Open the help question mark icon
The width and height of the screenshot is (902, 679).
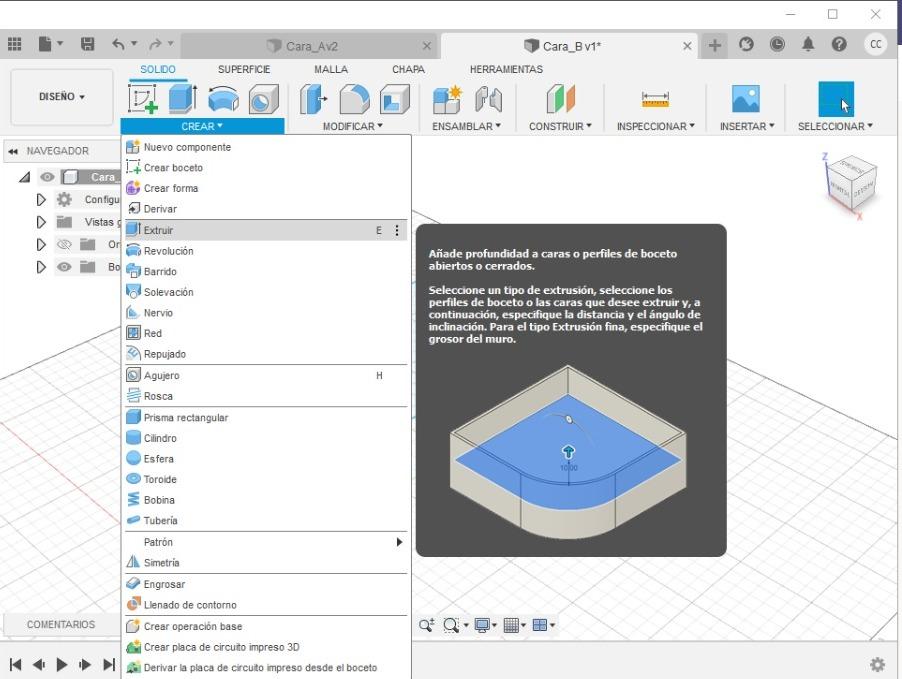click(839, 44)
